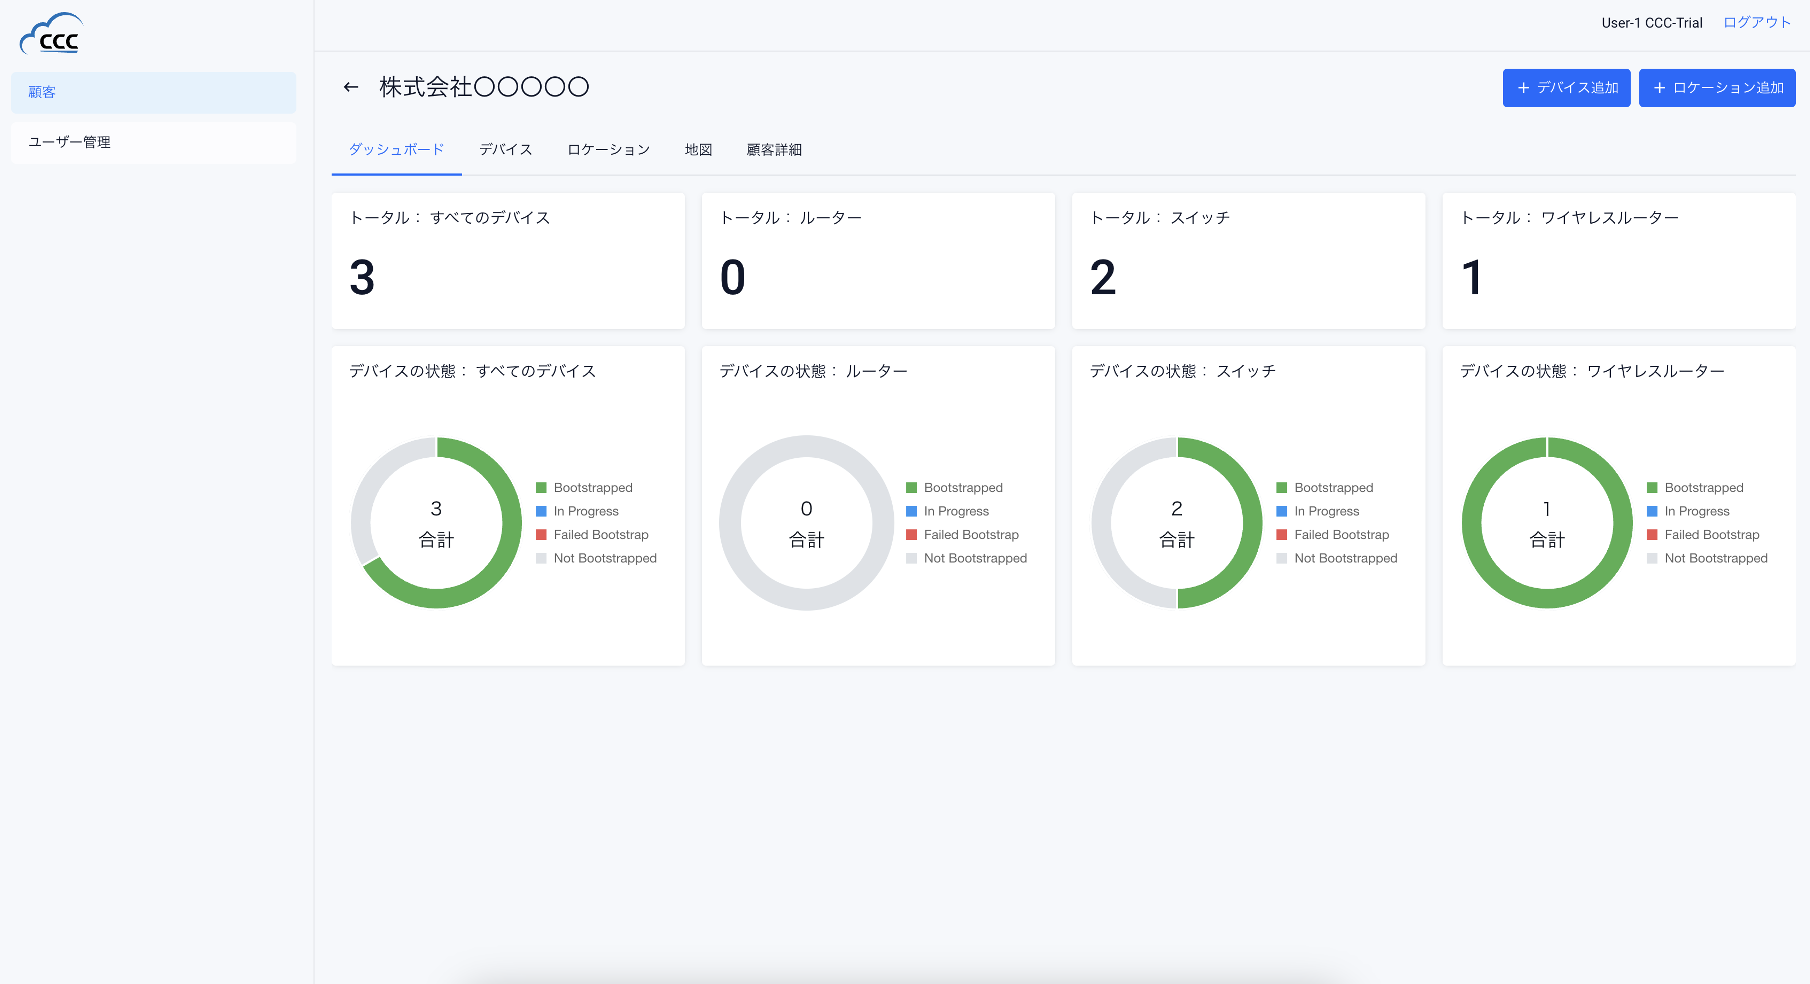Viewport: 1810px width, 984px height.
Task: Click the CCC cloud logo
Action: pos(52,34)
